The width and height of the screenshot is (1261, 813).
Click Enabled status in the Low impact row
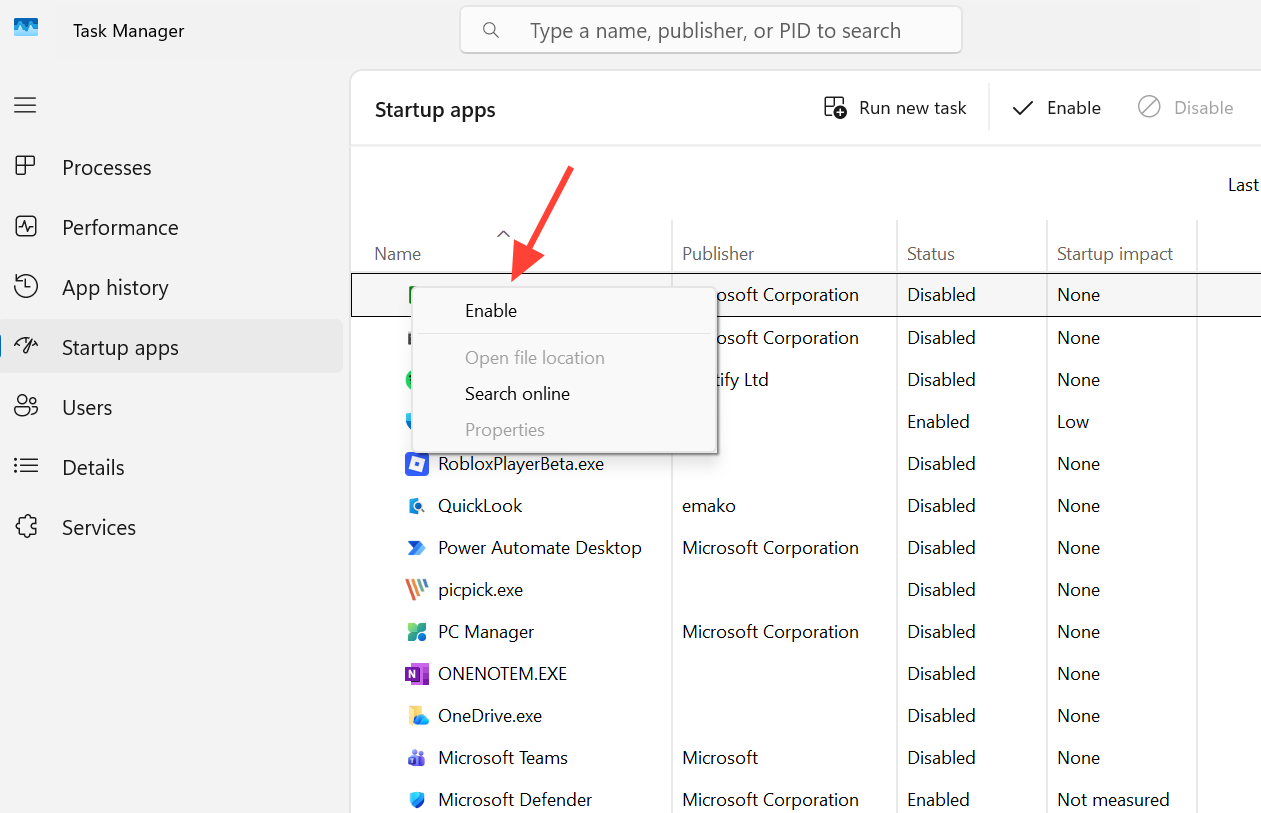[x=938, y=422]
